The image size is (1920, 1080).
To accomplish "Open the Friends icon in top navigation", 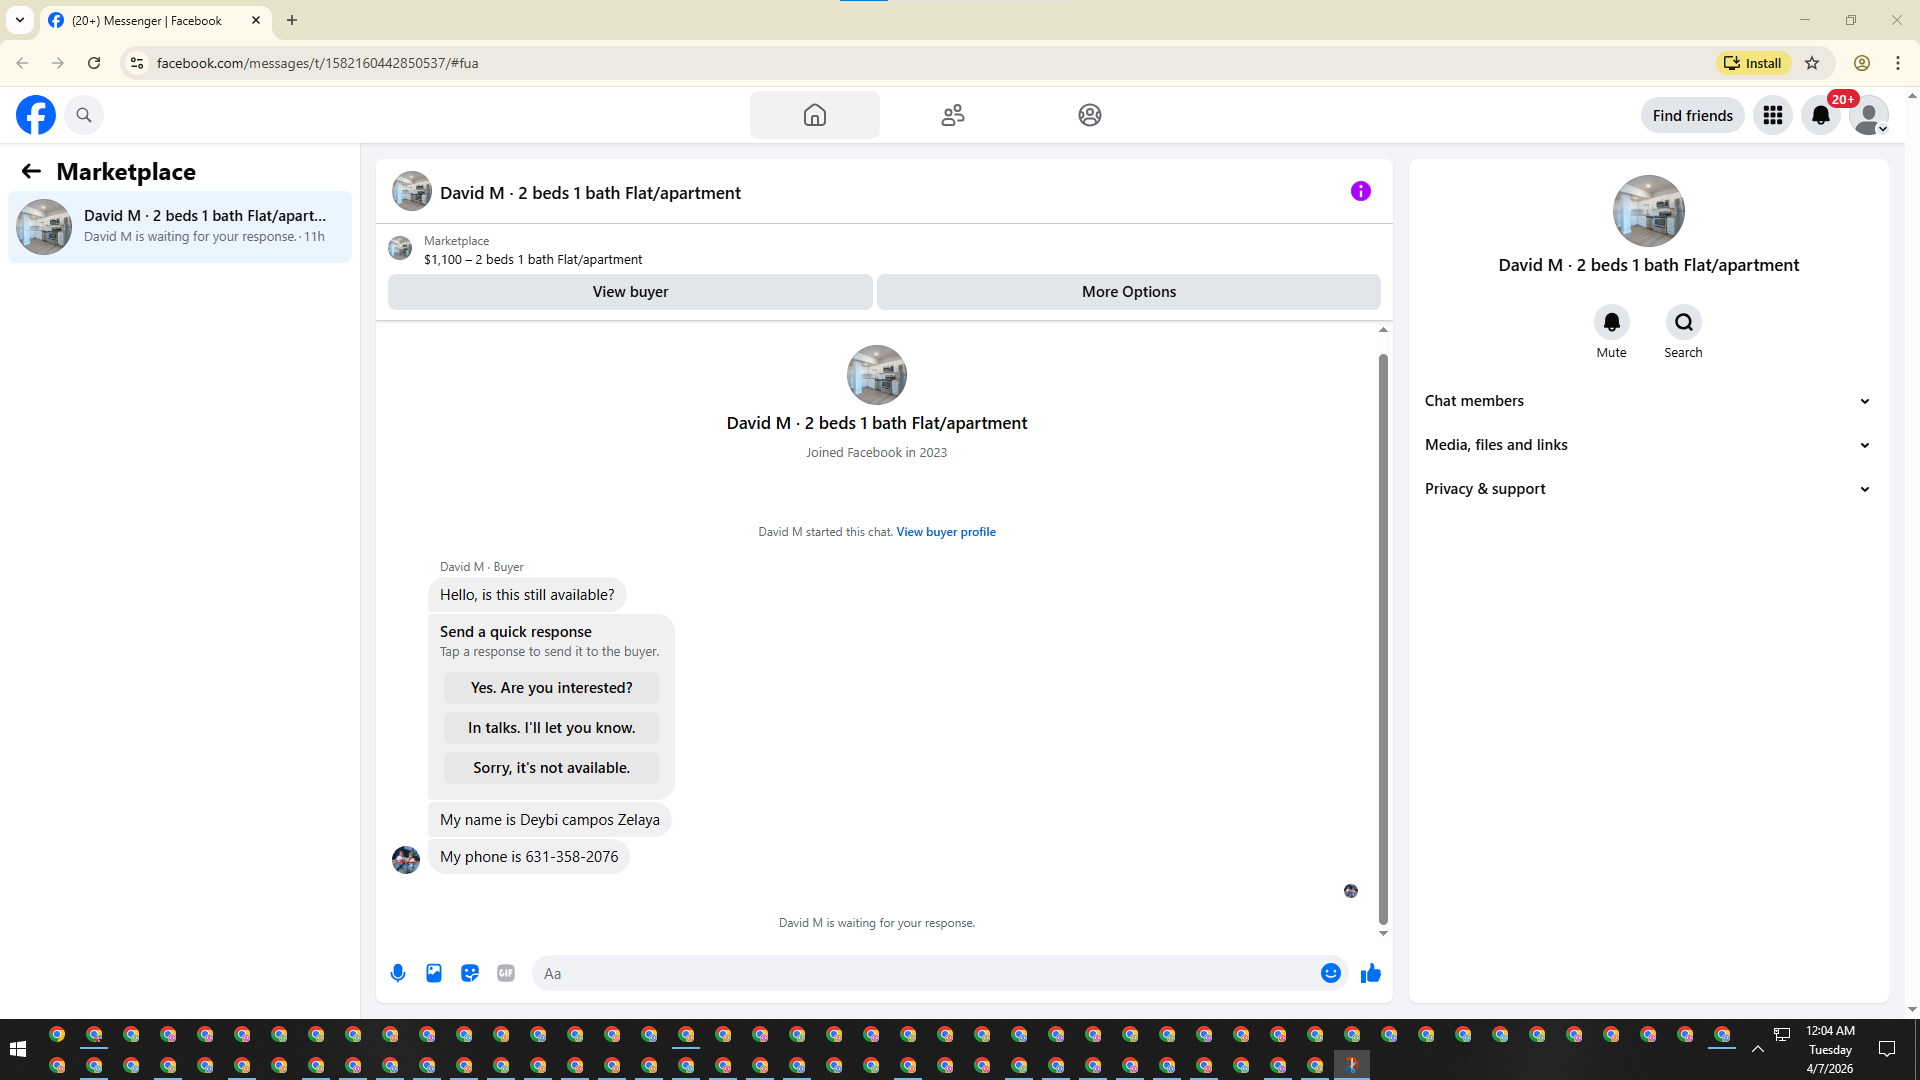I will pyautogui.click(x=953, y=115).
